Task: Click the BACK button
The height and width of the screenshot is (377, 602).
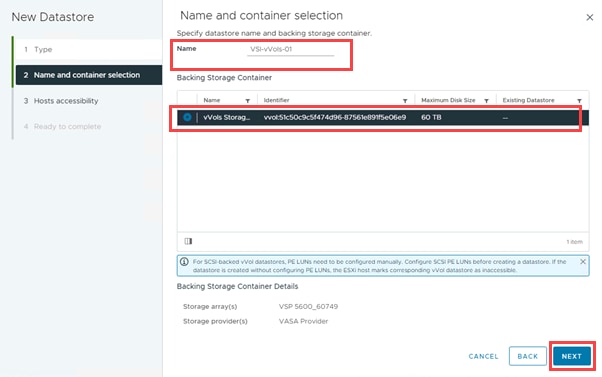Action: point(528,356)
